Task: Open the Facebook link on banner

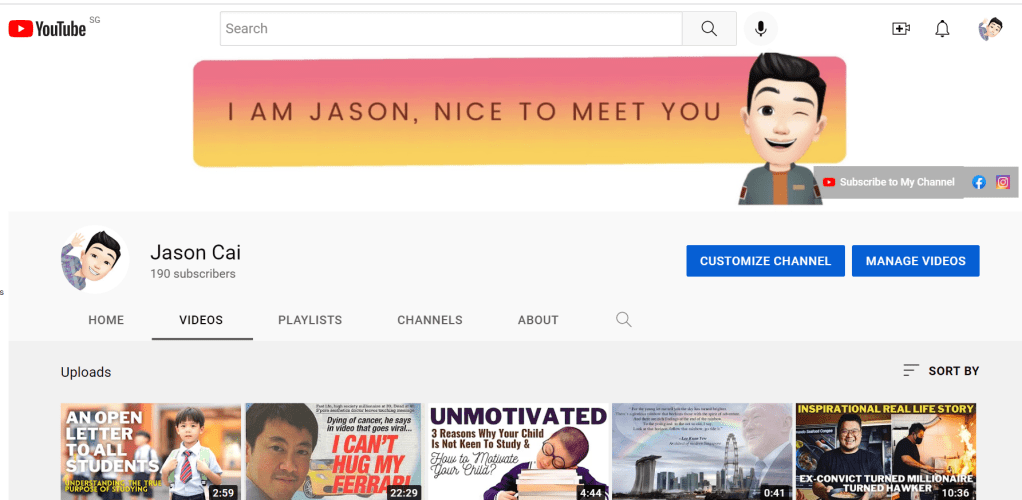Action: tap(979, 182)
